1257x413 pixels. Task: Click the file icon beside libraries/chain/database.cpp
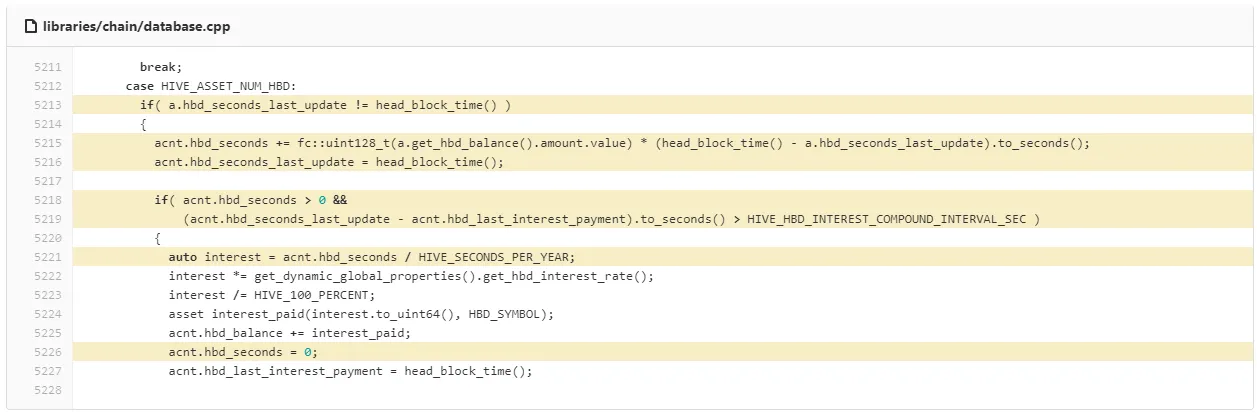coord(31,26)
